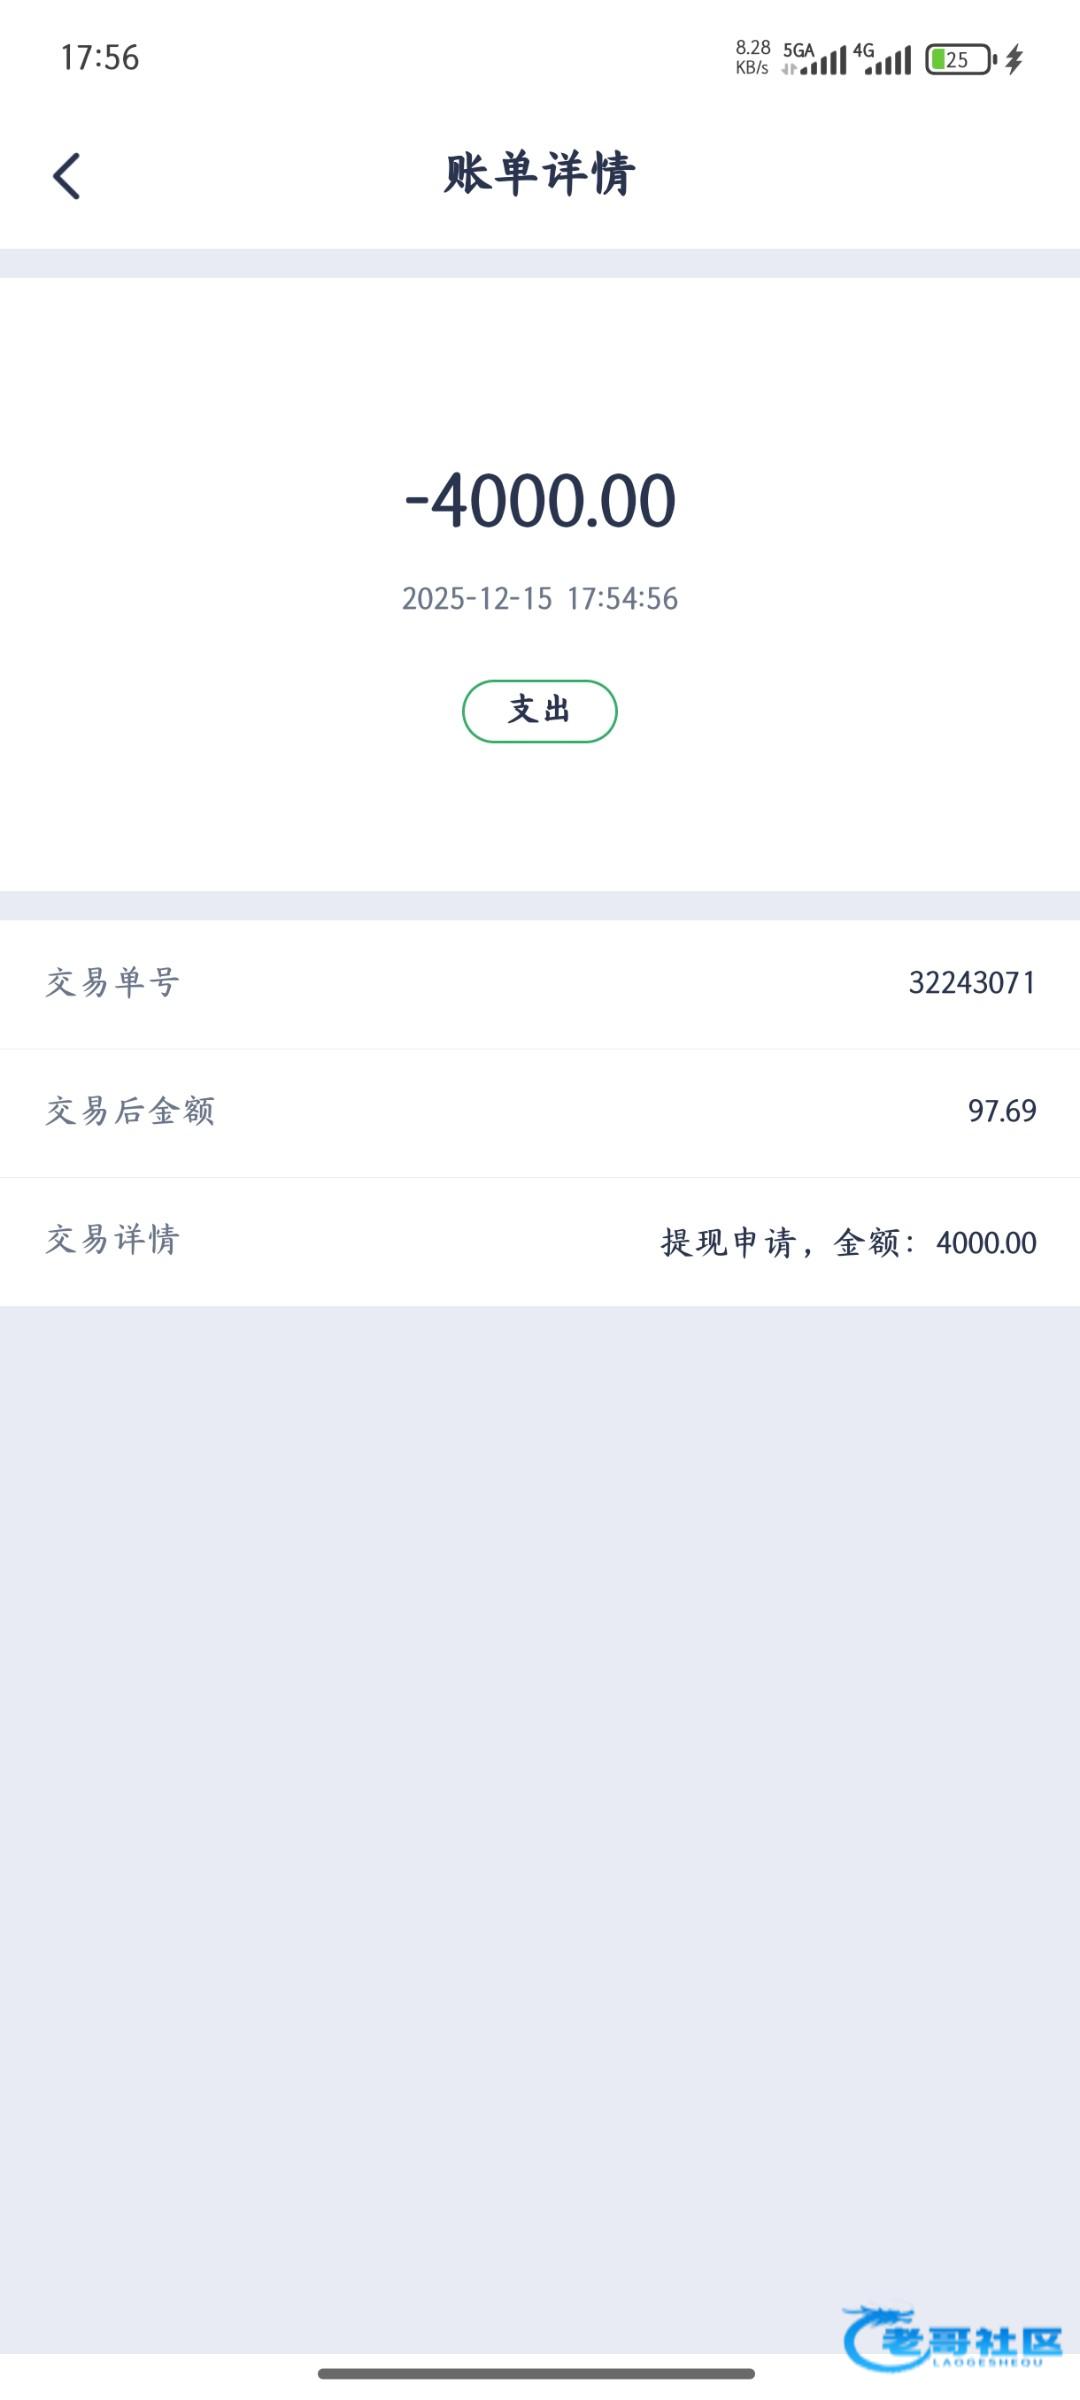
Task: Select the 交易详情 row label
Action: 112,1240
